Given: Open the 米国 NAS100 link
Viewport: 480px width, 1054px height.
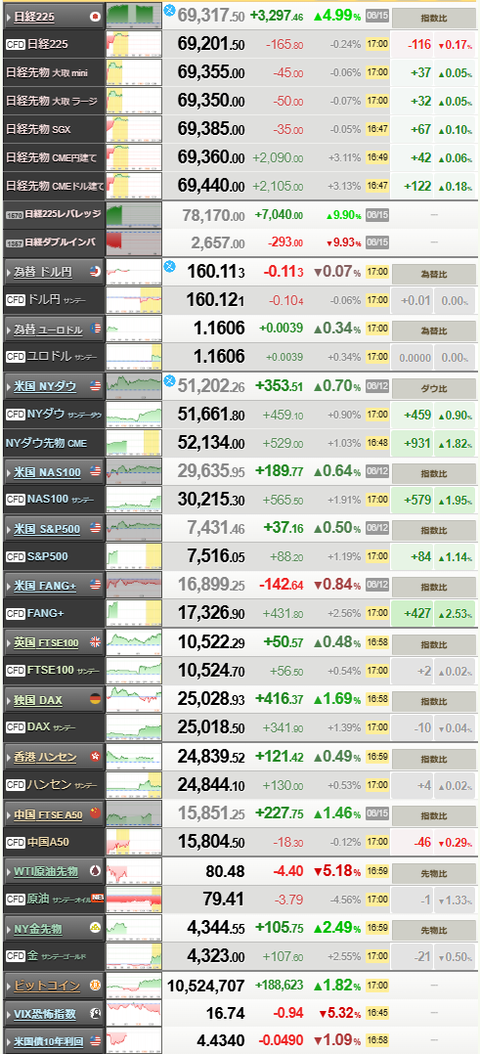Looking at the screenshot, I should click(47, 473).
